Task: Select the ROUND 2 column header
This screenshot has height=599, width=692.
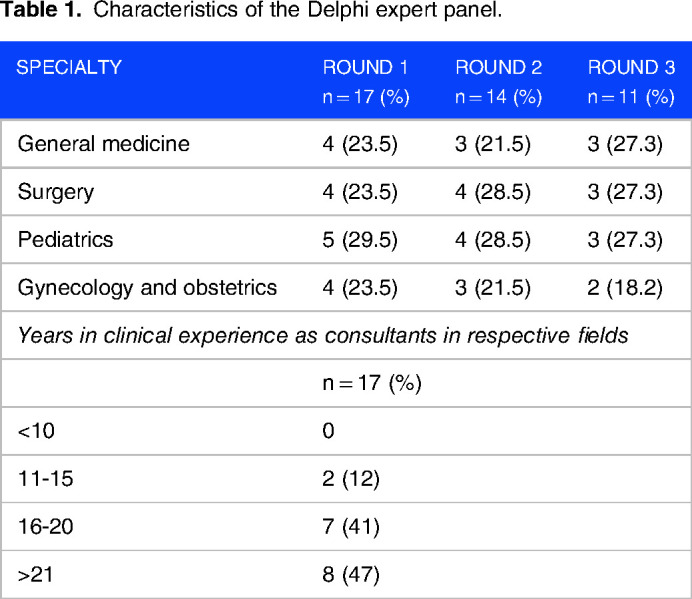Action: [x=498, y=69]
